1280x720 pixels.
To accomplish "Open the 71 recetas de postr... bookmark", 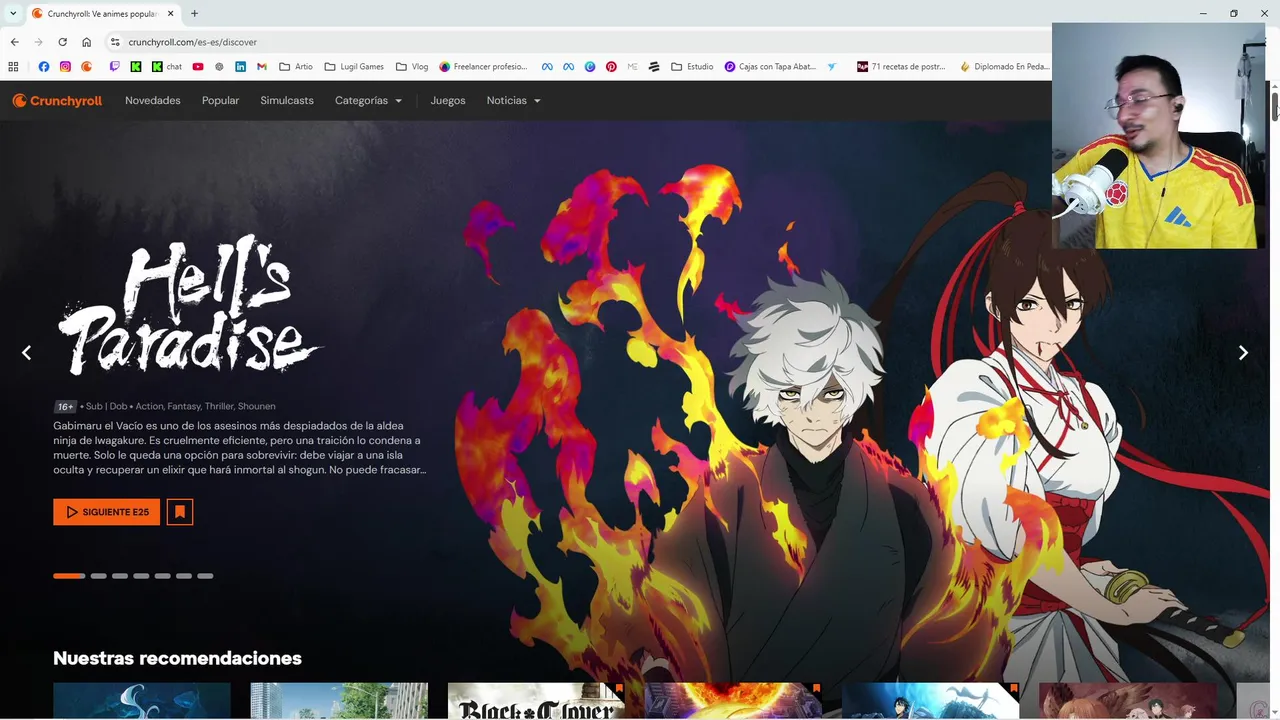I will 901,67.
